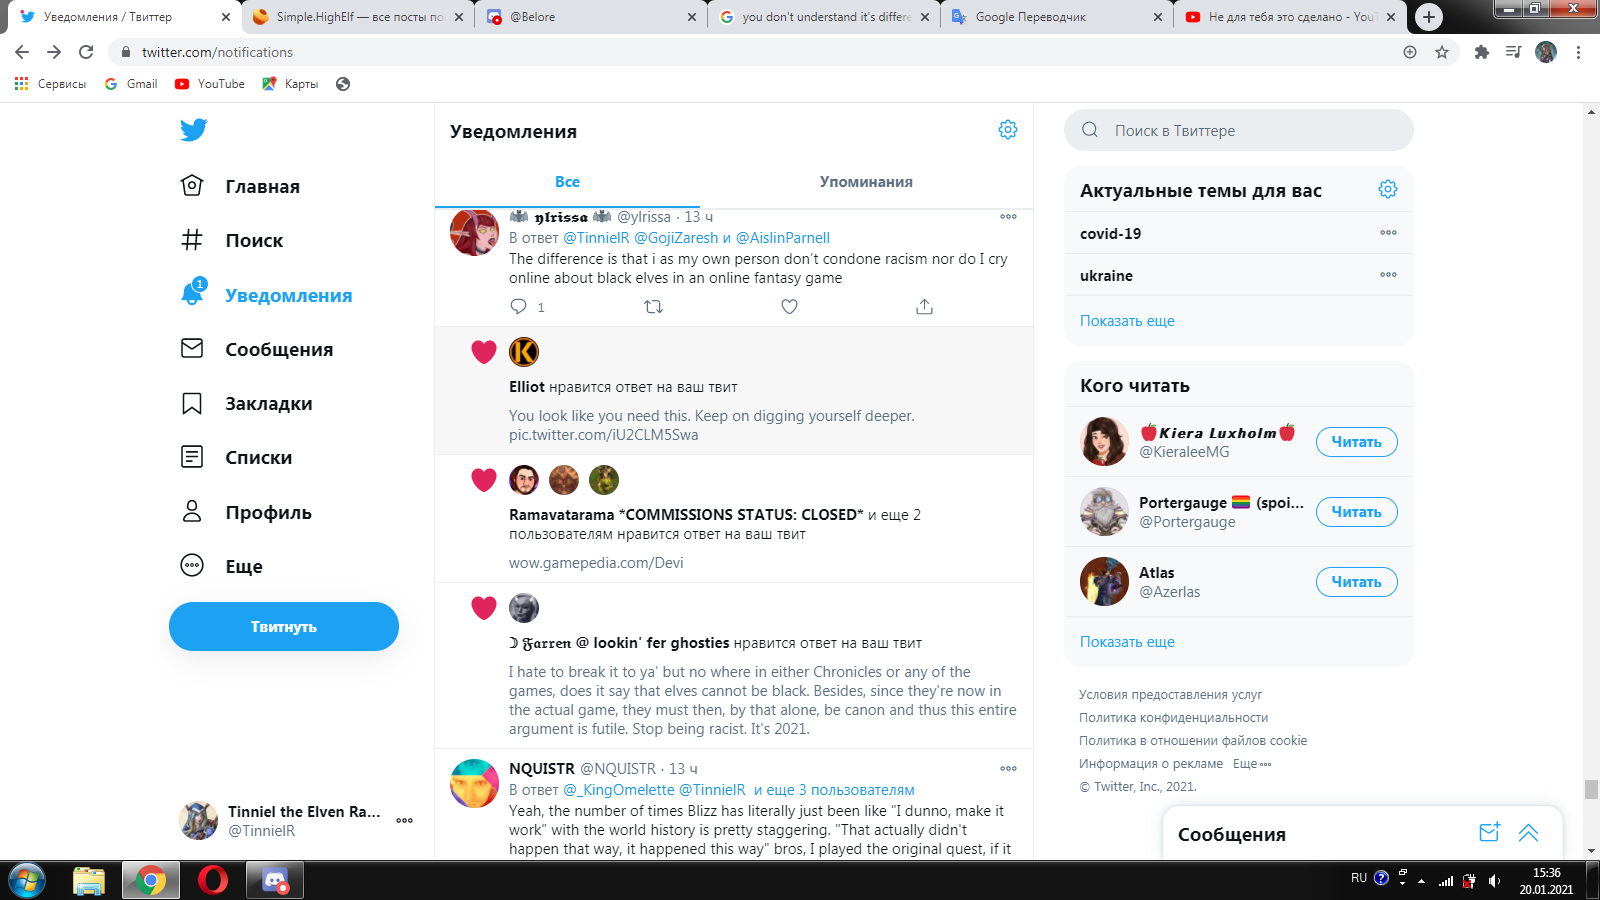
Task: Open @AislinParnell mention link
Action: 783,238
